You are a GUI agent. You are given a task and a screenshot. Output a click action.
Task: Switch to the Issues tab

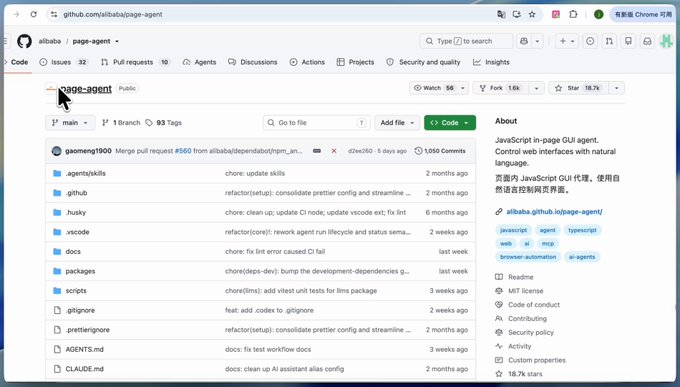(63, 62)
